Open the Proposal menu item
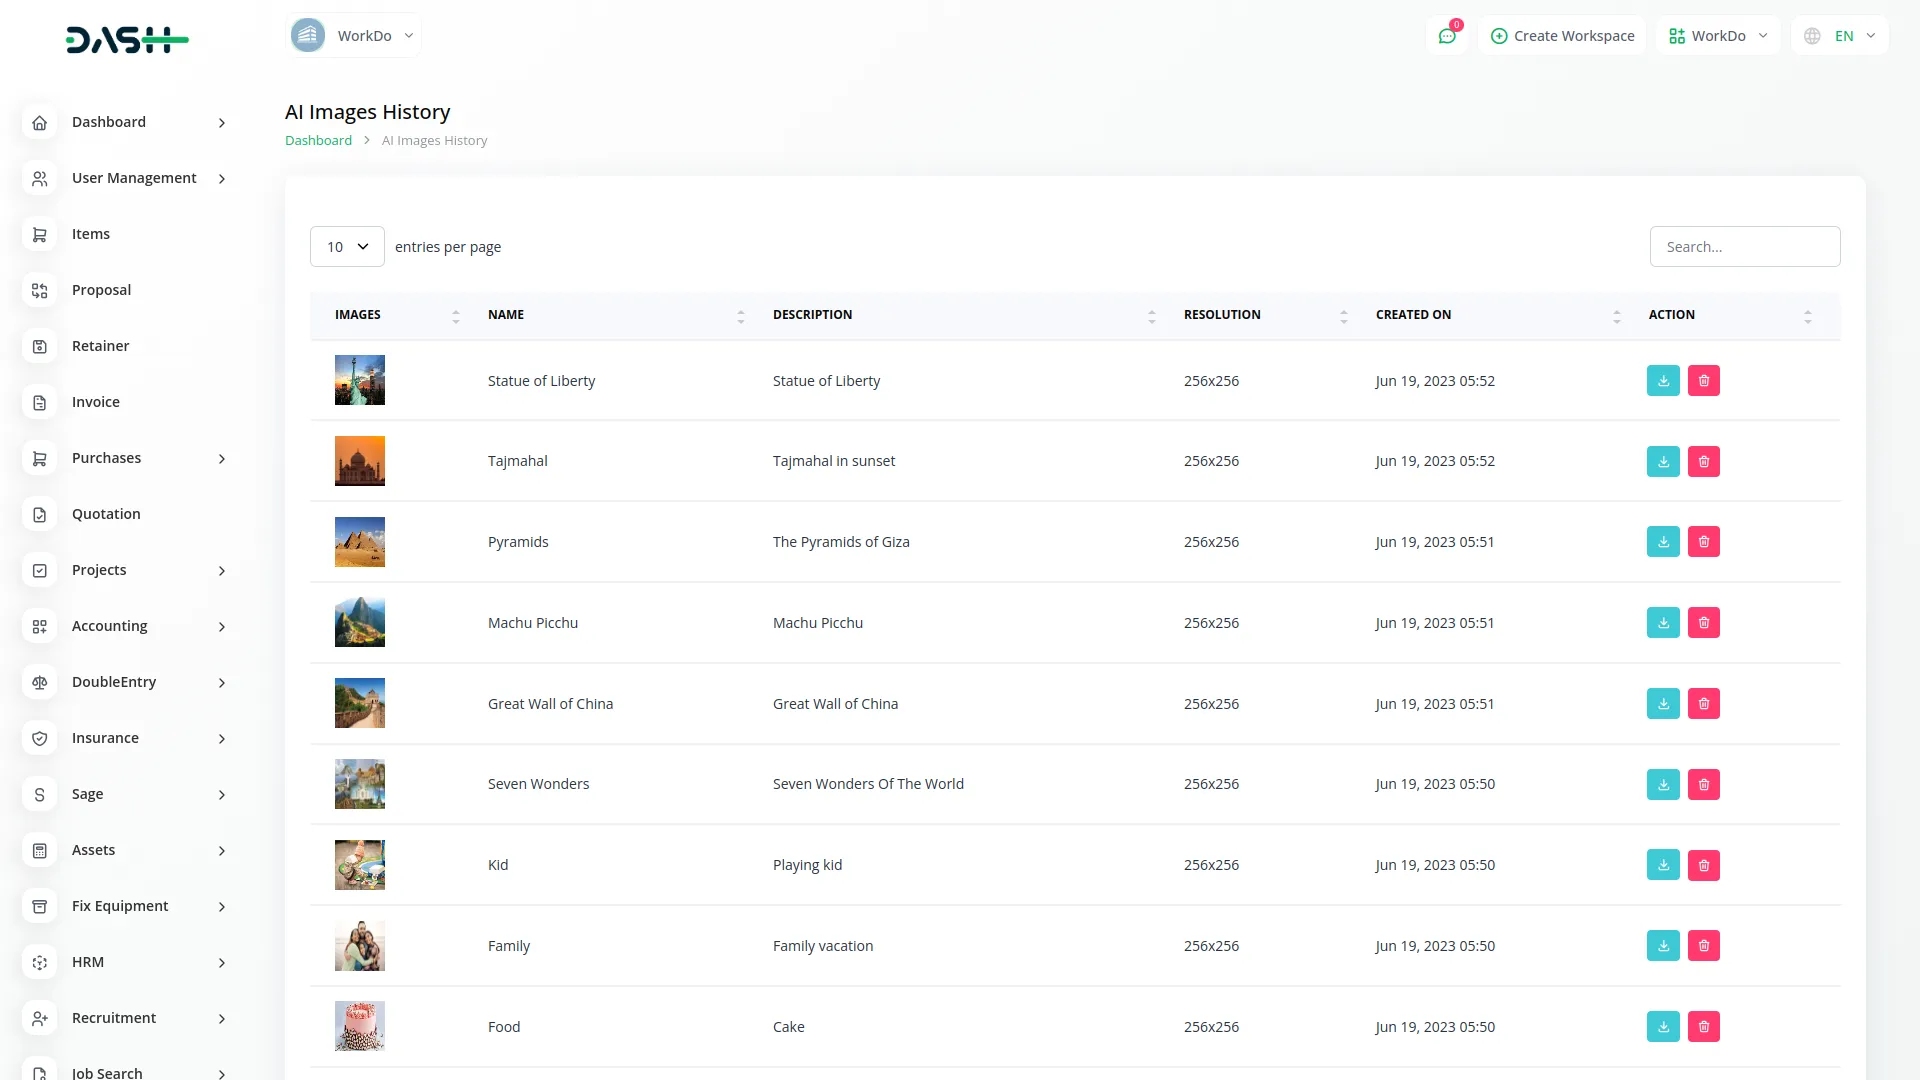This screenshot has width=1920, height=1080. point(101,290)
